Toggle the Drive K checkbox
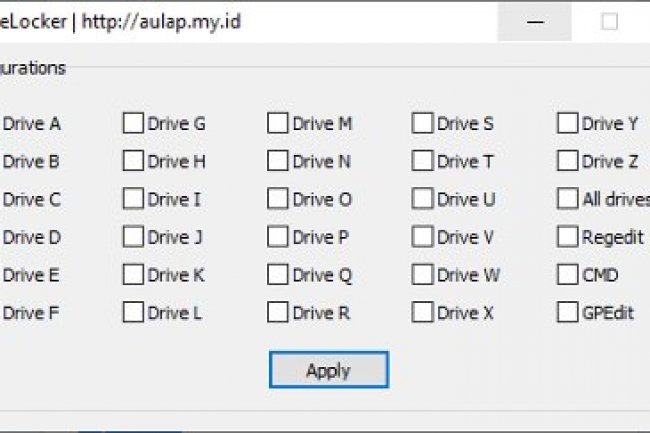This screenshot has height=433, width=650. (x=133, y=275)
